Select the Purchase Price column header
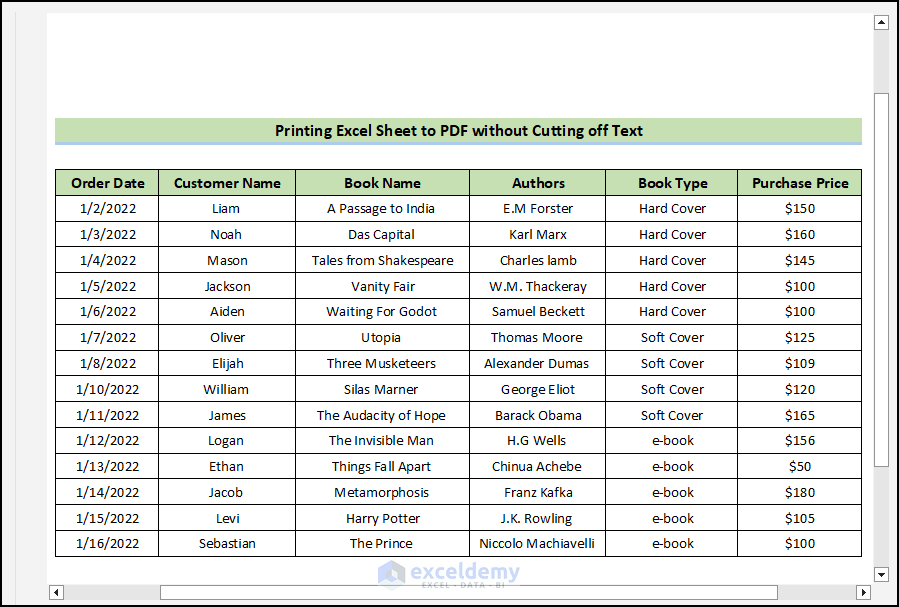The width and height of the screenshot is (899, 607). point(800,183)
